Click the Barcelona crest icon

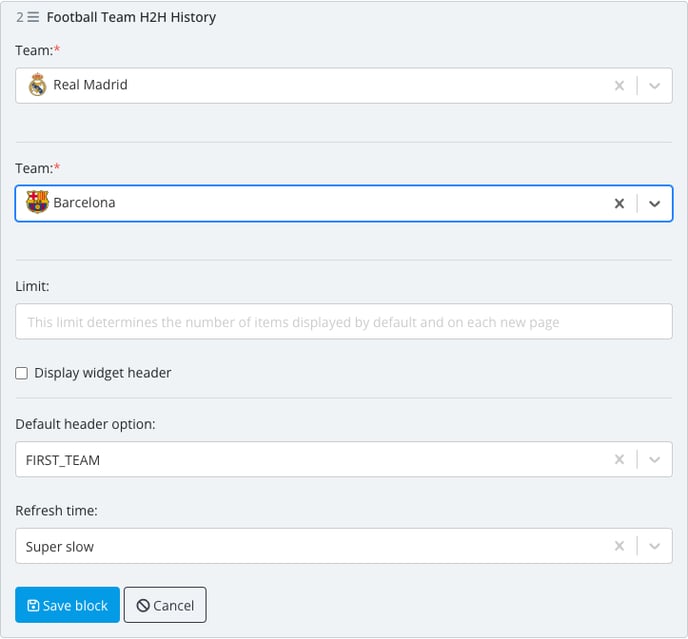pyautogui.click(x=37, y=202)
